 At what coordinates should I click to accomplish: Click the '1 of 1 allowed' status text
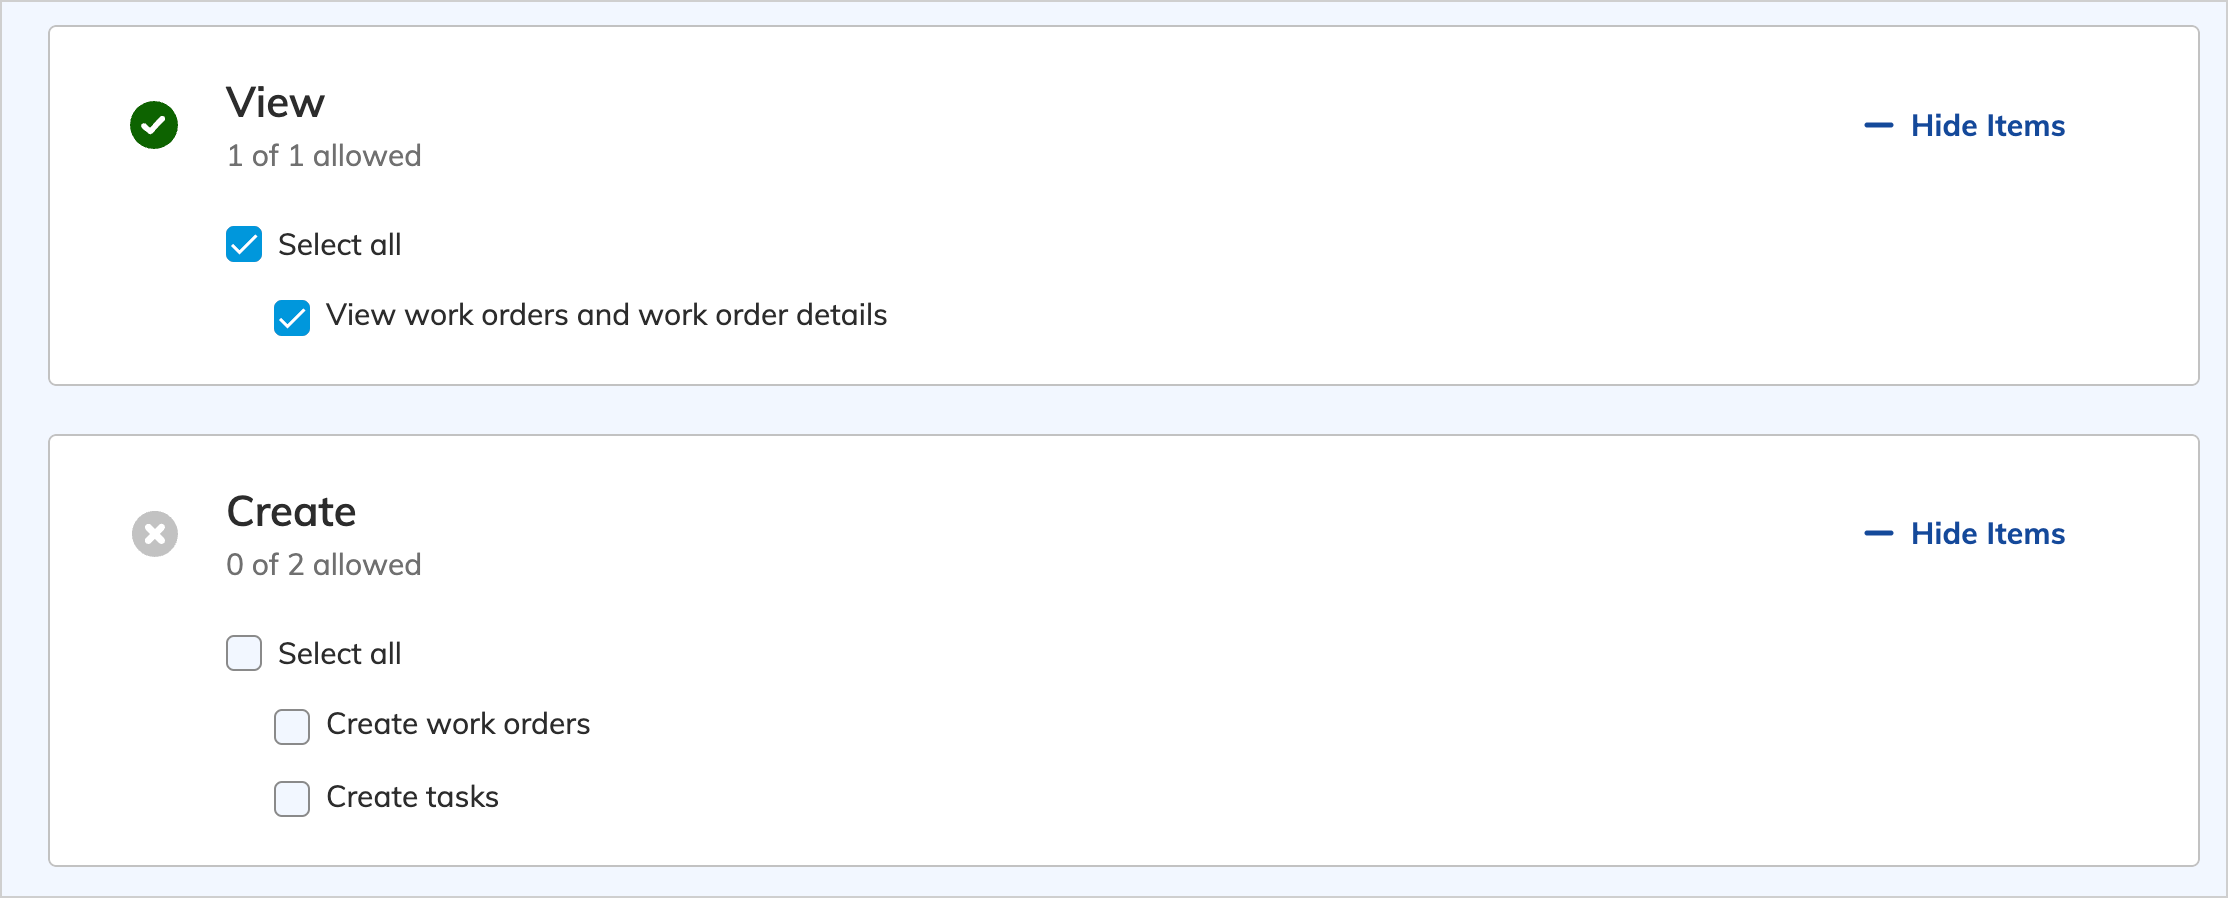pos(324,156)
